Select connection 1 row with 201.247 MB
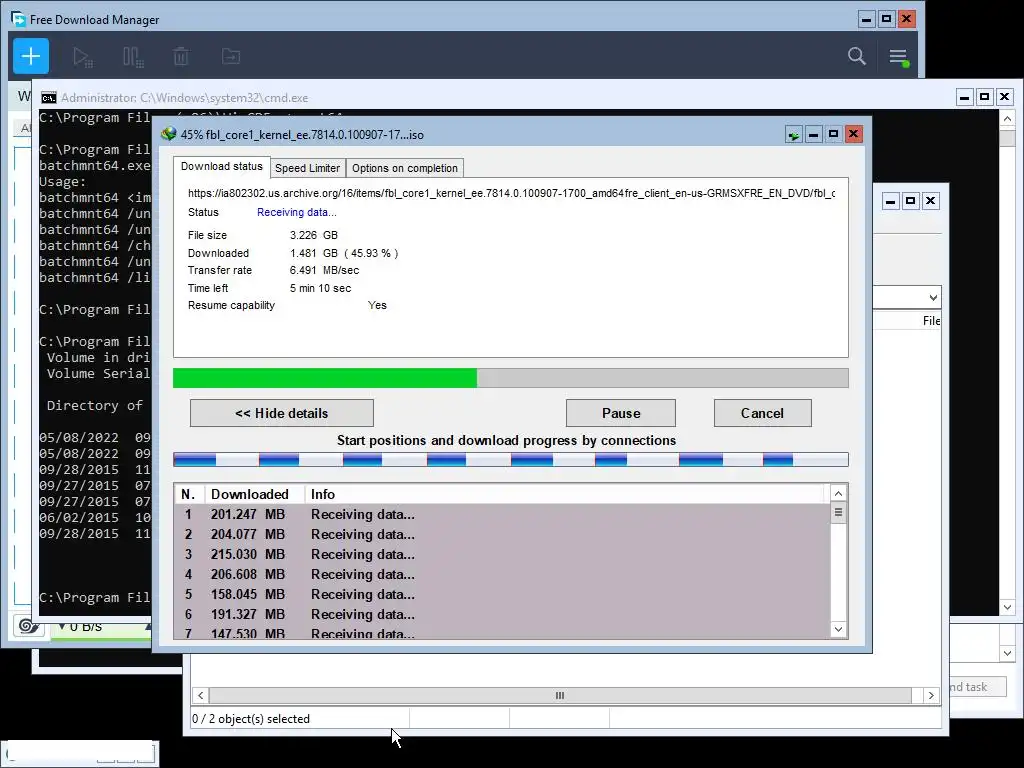 tap(502, 515)
